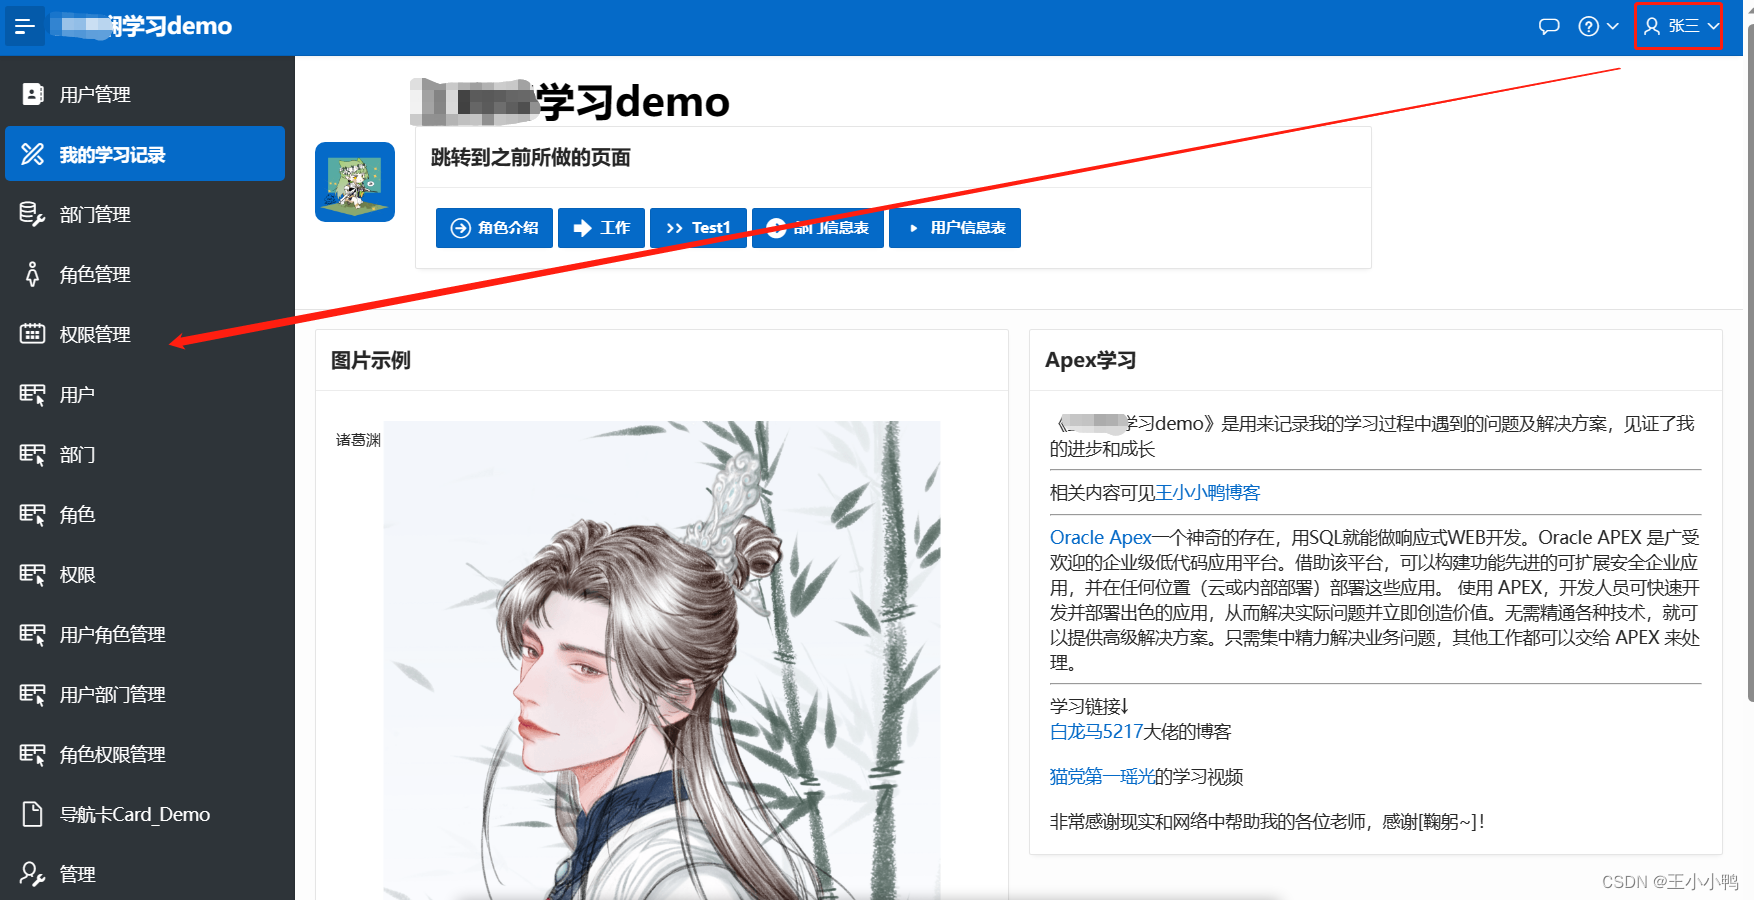The height and width of the screenshot is (900, 1754).
Task: Click the 角色介绍 button
Action: pyautogui.click(x=494, y=228)
